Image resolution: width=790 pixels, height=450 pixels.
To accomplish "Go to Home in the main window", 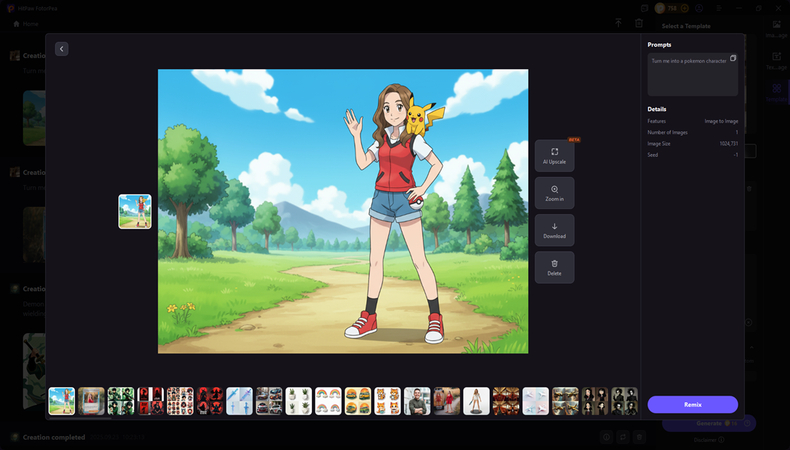I will pos(26,24).
